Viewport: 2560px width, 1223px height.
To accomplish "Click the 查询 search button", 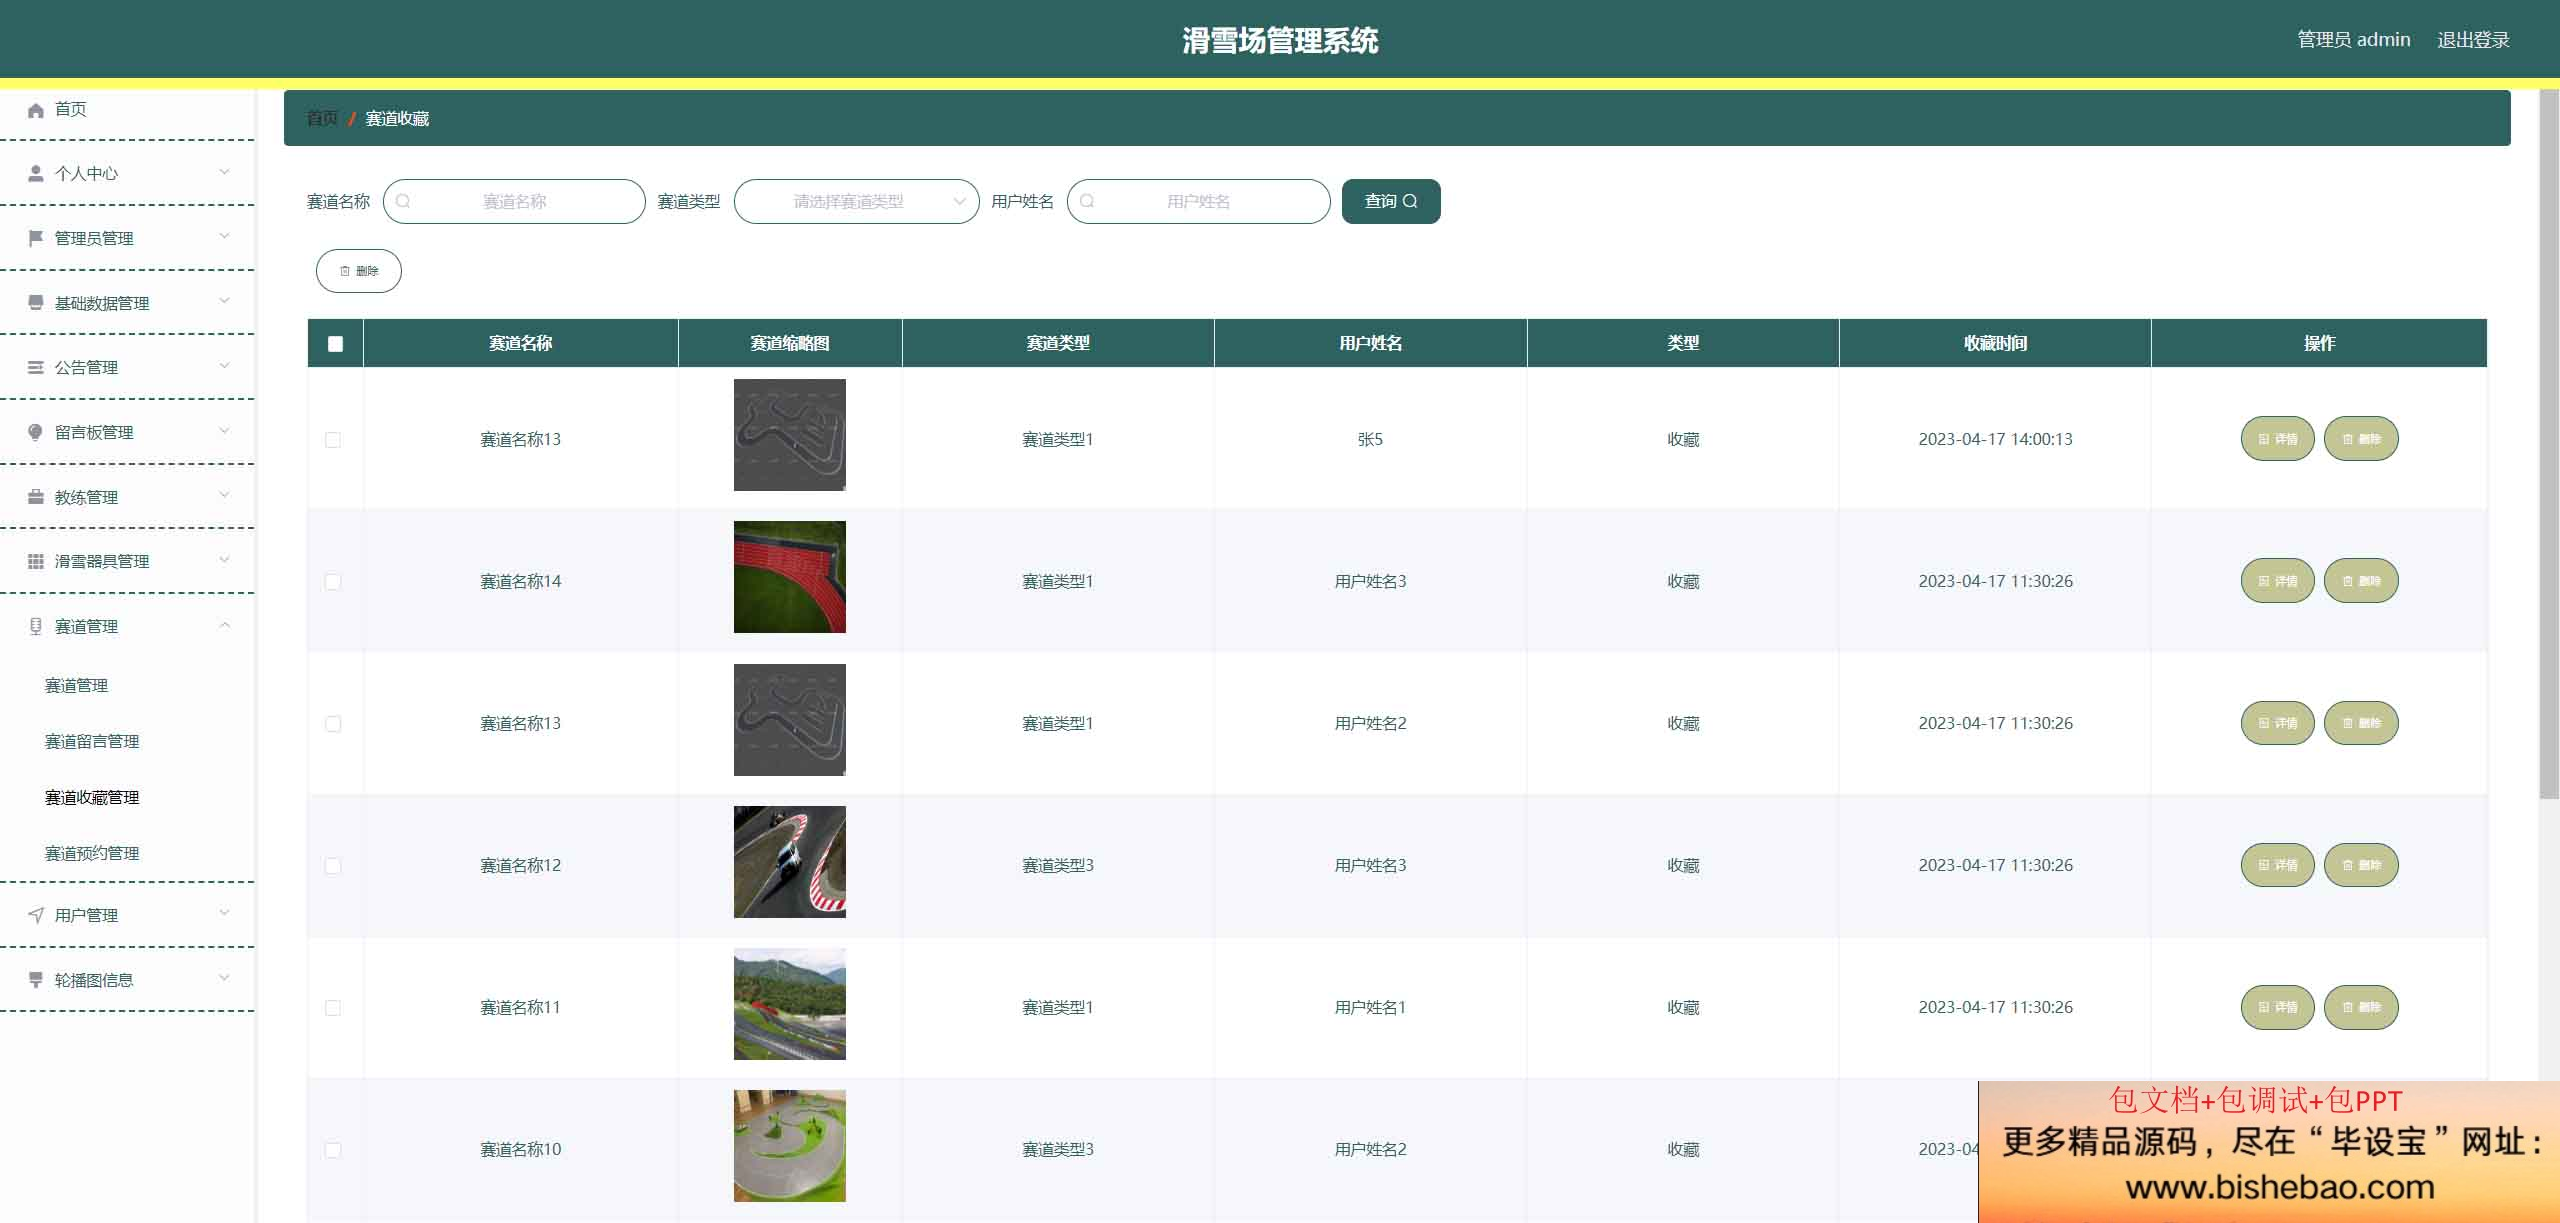I will coord(1390,201).
